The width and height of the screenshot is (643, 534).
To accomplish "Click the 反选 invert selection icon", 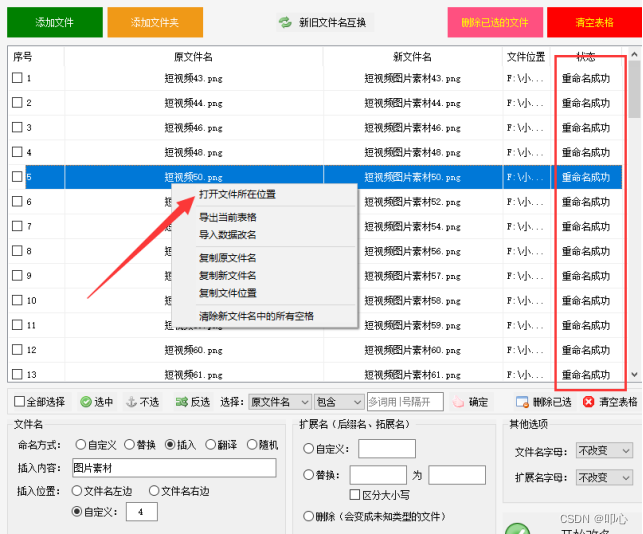I will click(182, 402).
